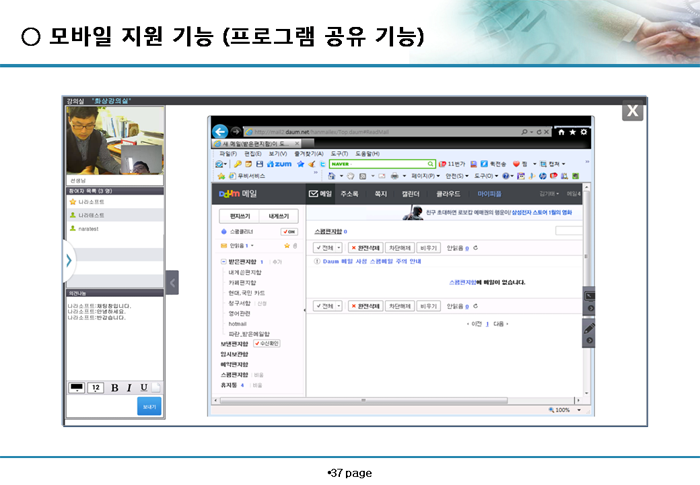Screen dimensions: 700x485
Task: Click Italic I in chat toolbar
Action: pyautogui.click(x=129, y=388)
